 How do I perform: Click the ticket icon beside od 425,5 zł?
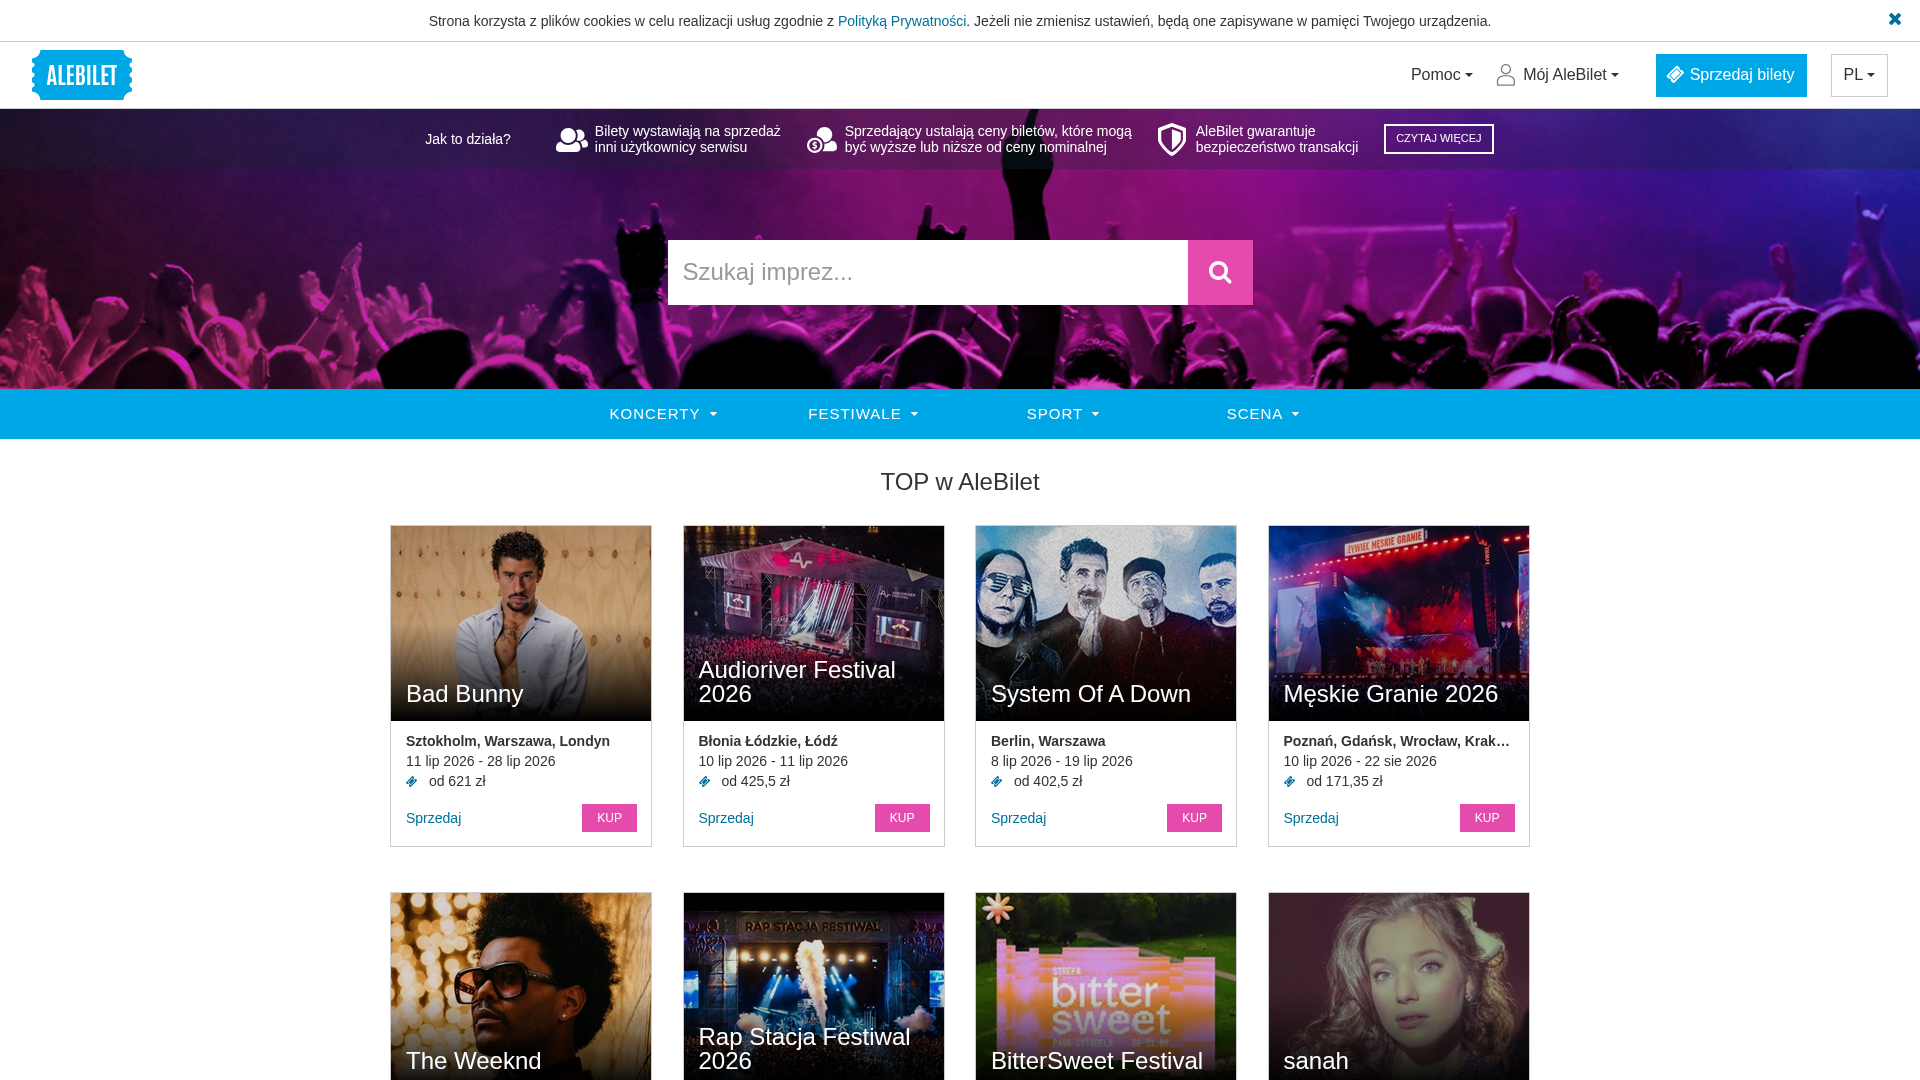705,782
